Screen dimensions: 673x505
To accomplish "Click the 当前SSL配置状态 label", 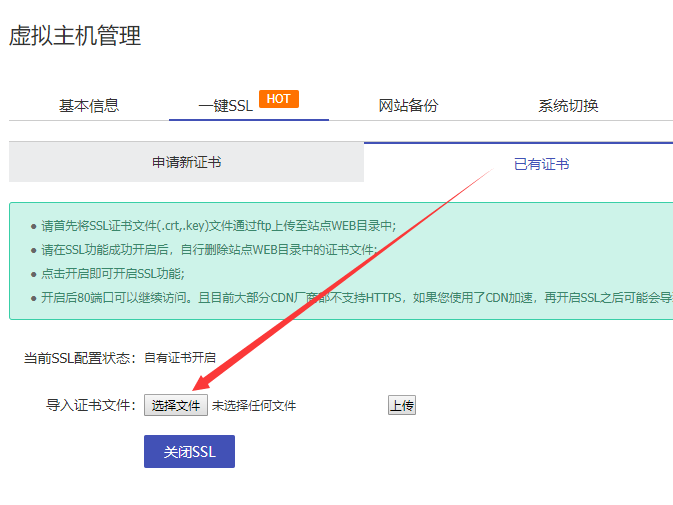I will tap(80, 358).
